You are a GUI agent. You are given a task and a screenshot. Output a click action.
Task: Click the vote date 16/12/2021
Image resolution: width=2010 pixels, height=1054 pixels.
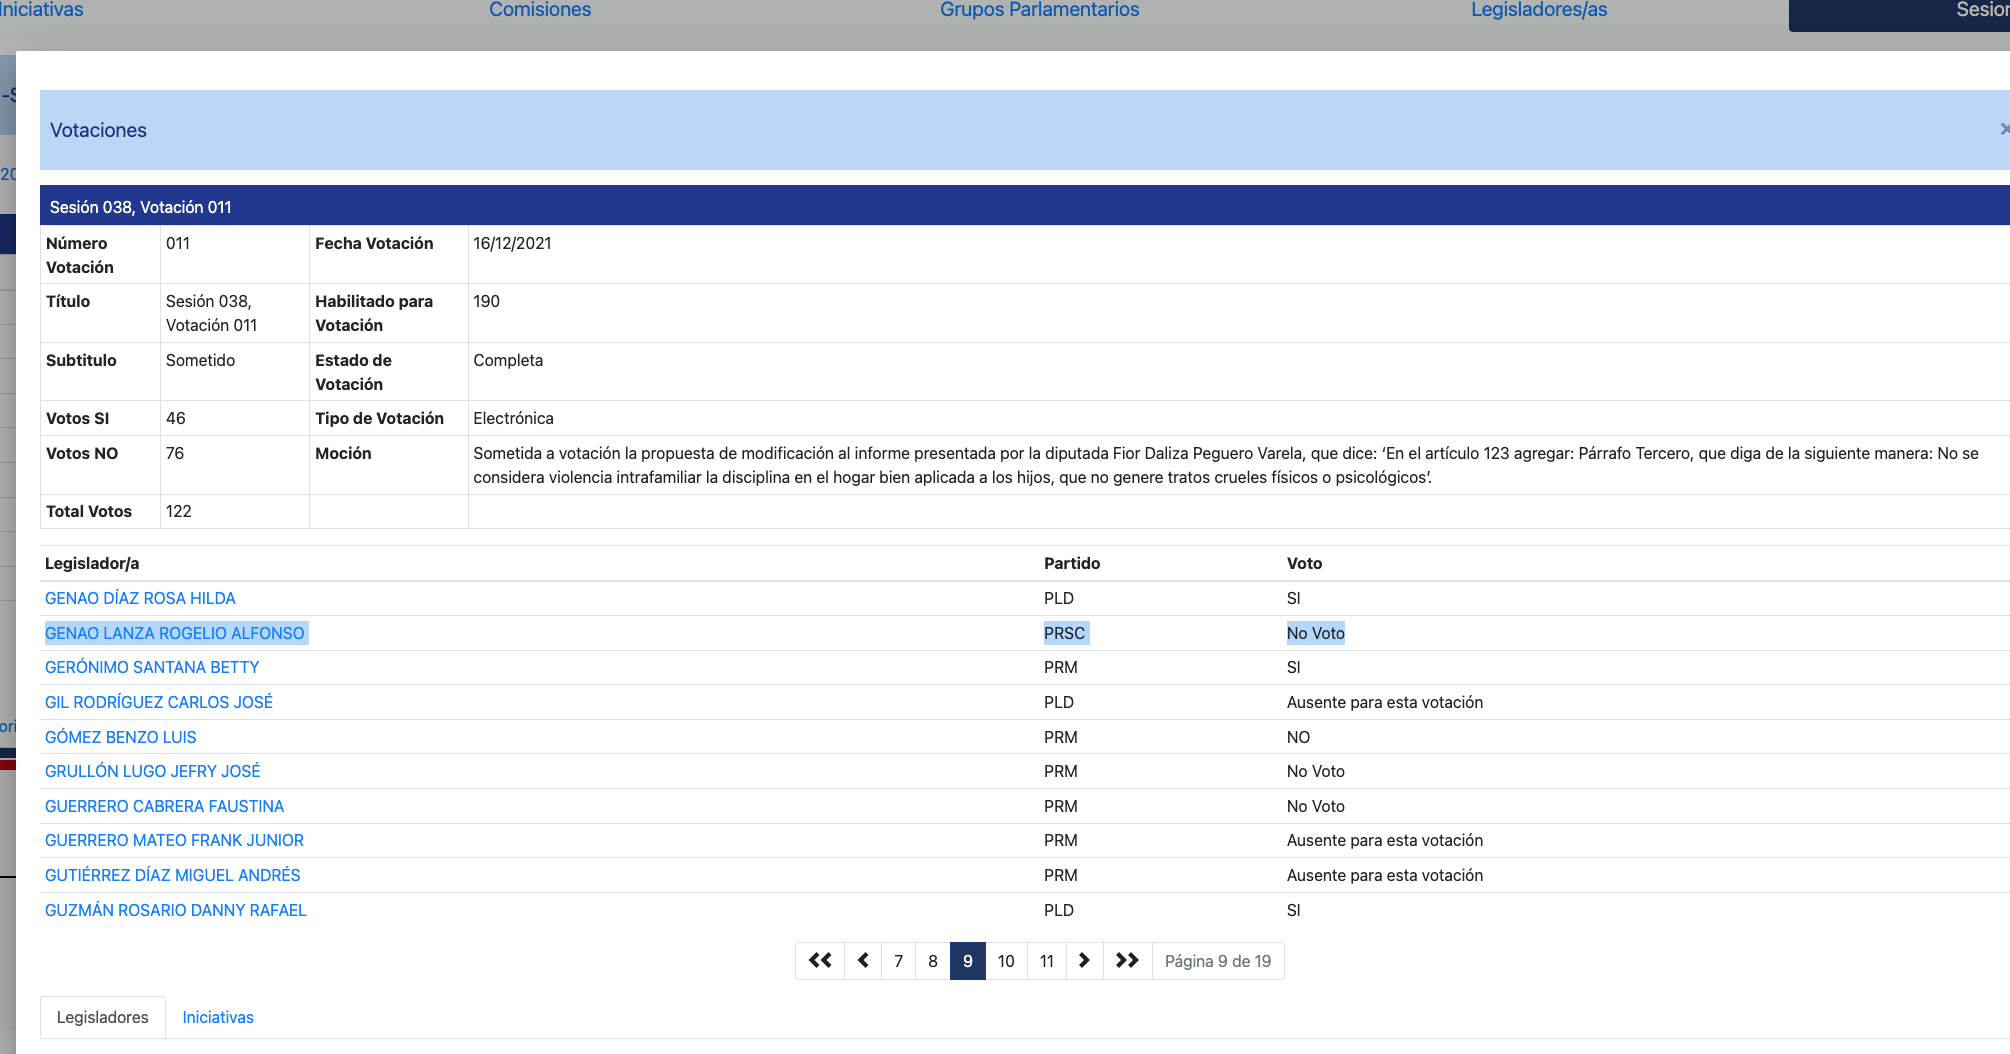point(512,243)
